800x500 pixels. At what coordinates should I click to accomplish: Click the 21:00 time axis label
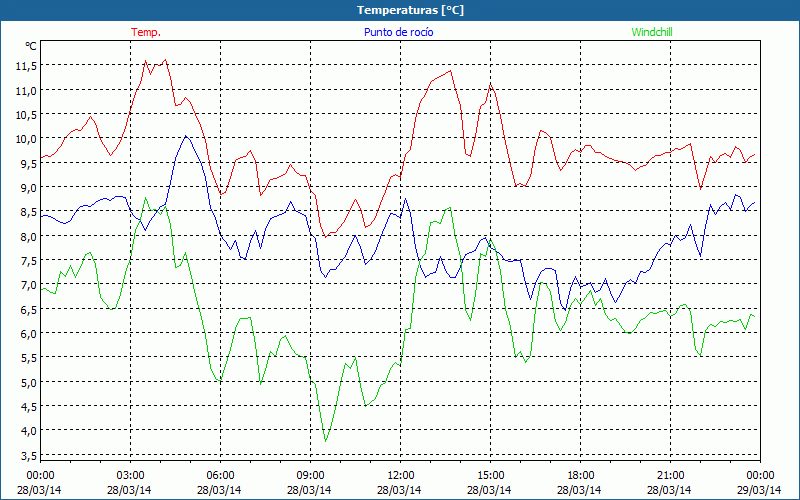(x=670, y=476)
